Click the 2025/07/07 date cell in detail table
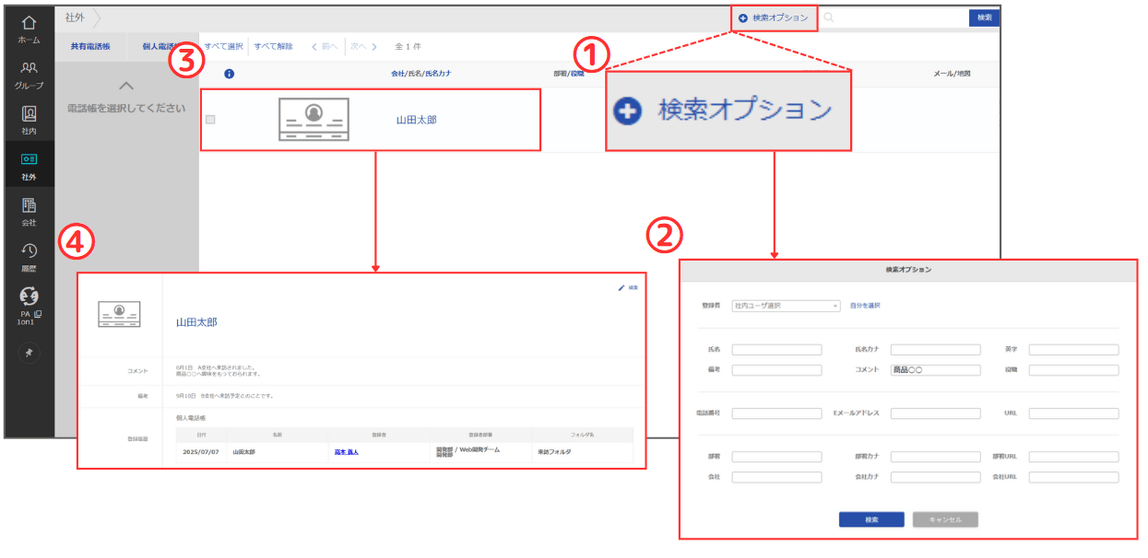Image resolution: width=1148 pixels, height=558 pixels. point(201,452)
